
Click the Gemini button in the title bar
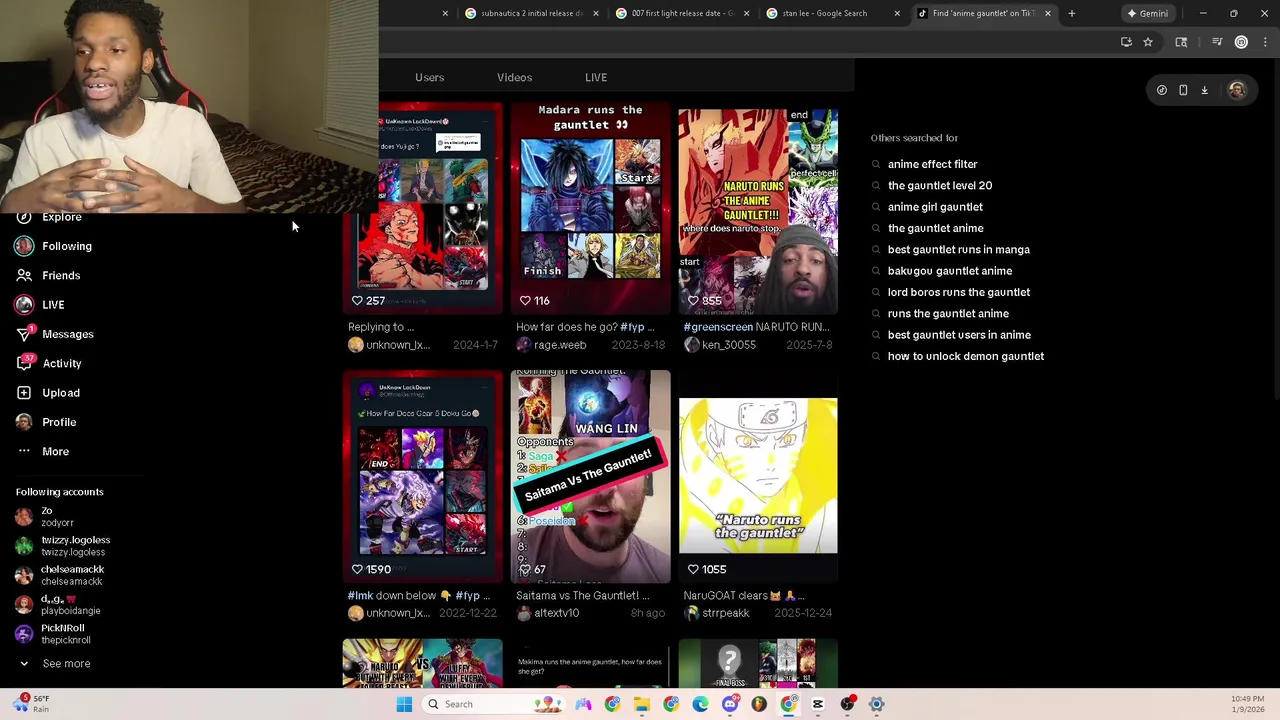pos(1147,14)
